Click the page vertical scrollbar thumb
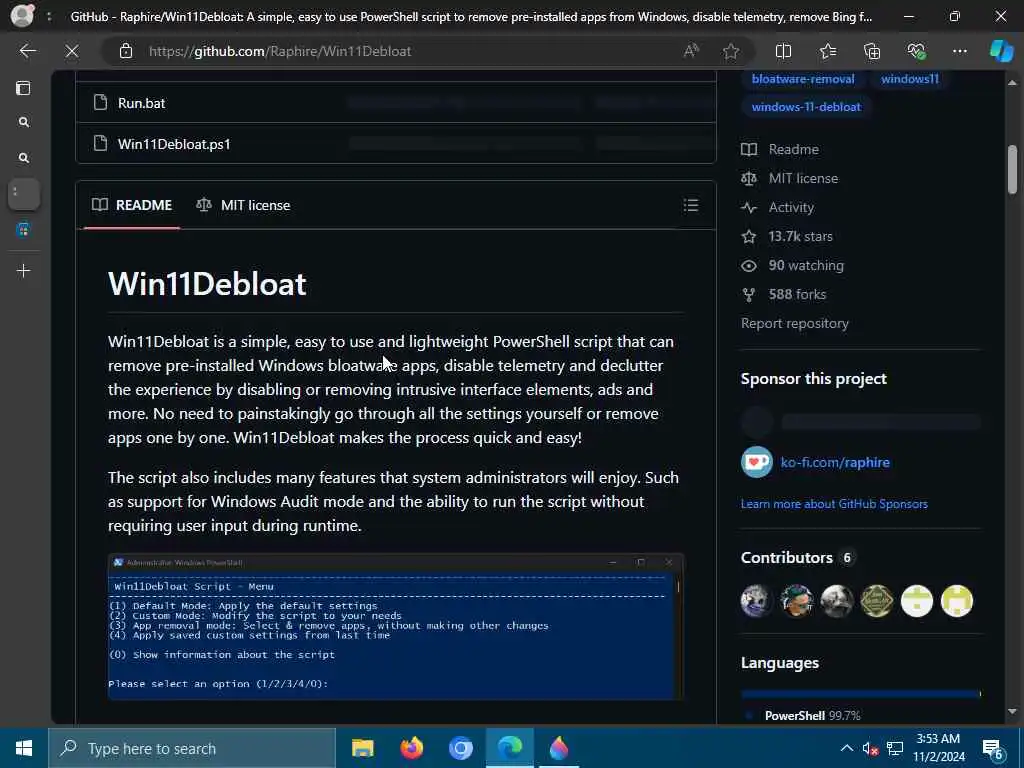This screenshot has height=768, width=1024. 1012,168
